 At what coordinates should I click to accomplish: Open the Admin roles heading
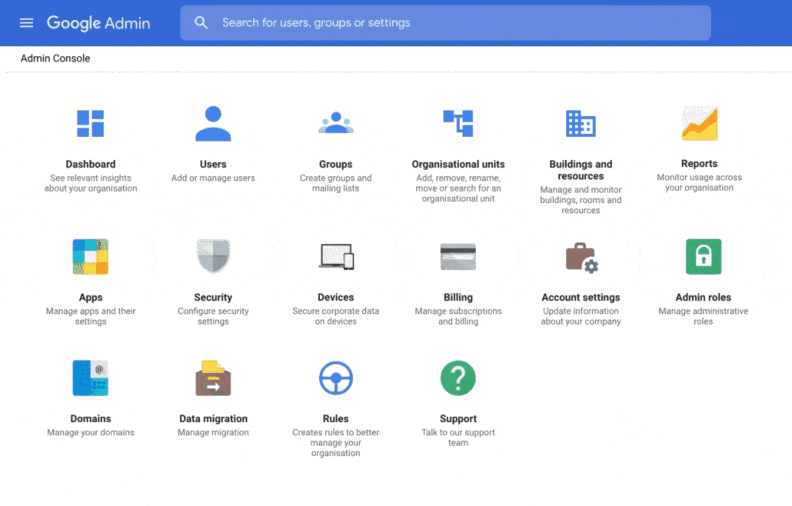click(x=704, y=297)
